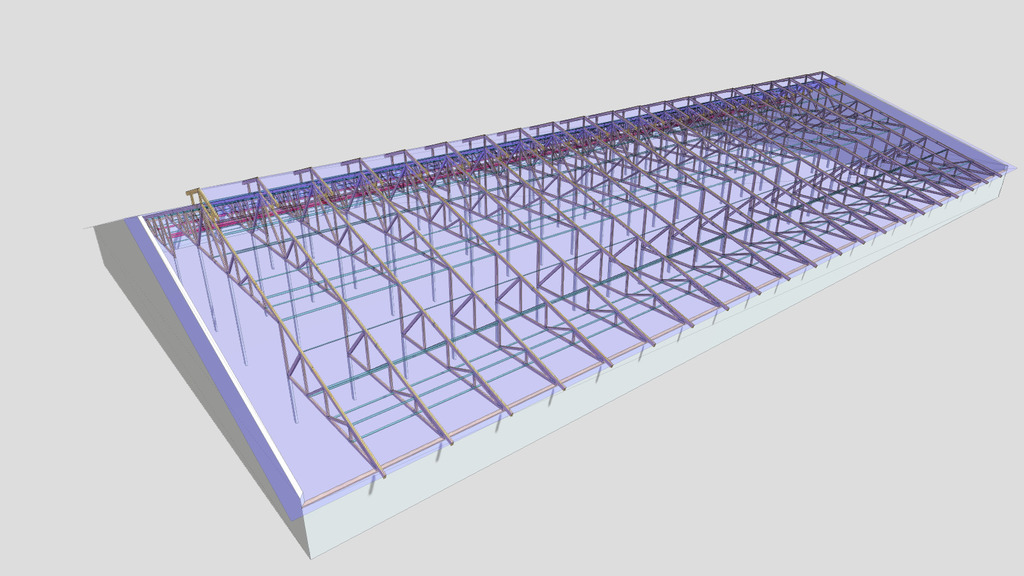Select the nearest yellow rafter at the gable end
This screenshot has width=1024, height=576.
point(293,336)
